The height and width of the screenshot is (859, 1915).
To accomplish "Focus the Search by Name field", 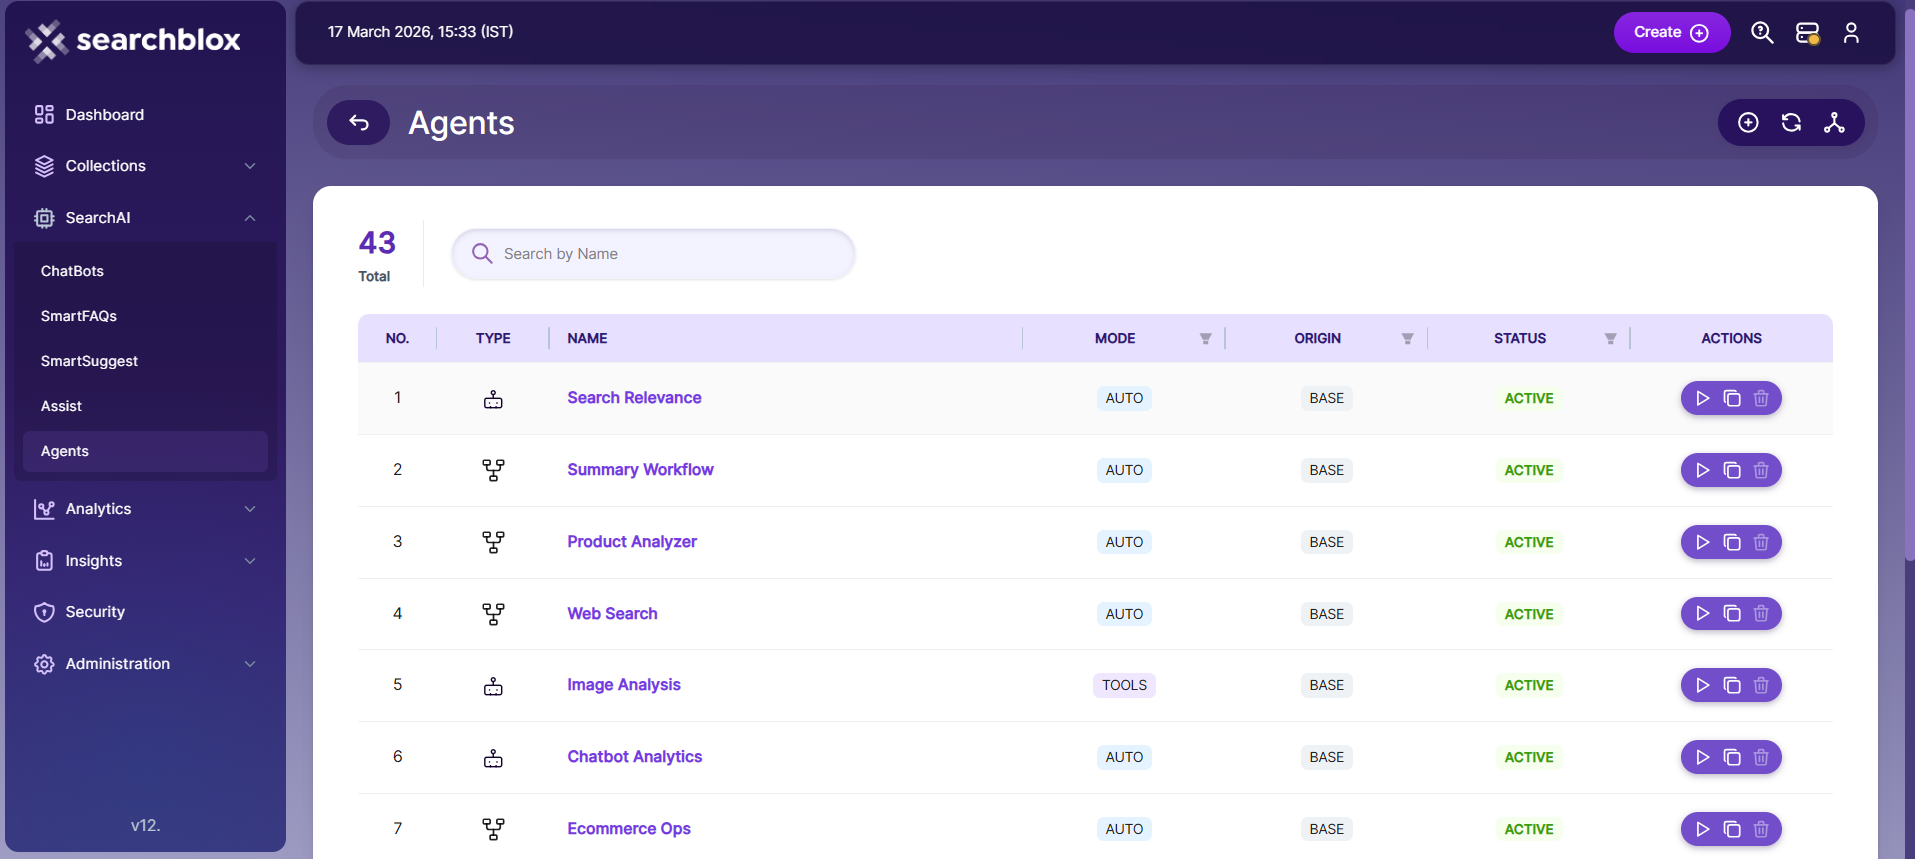I will pyautogui.click(x=653, y=254).
